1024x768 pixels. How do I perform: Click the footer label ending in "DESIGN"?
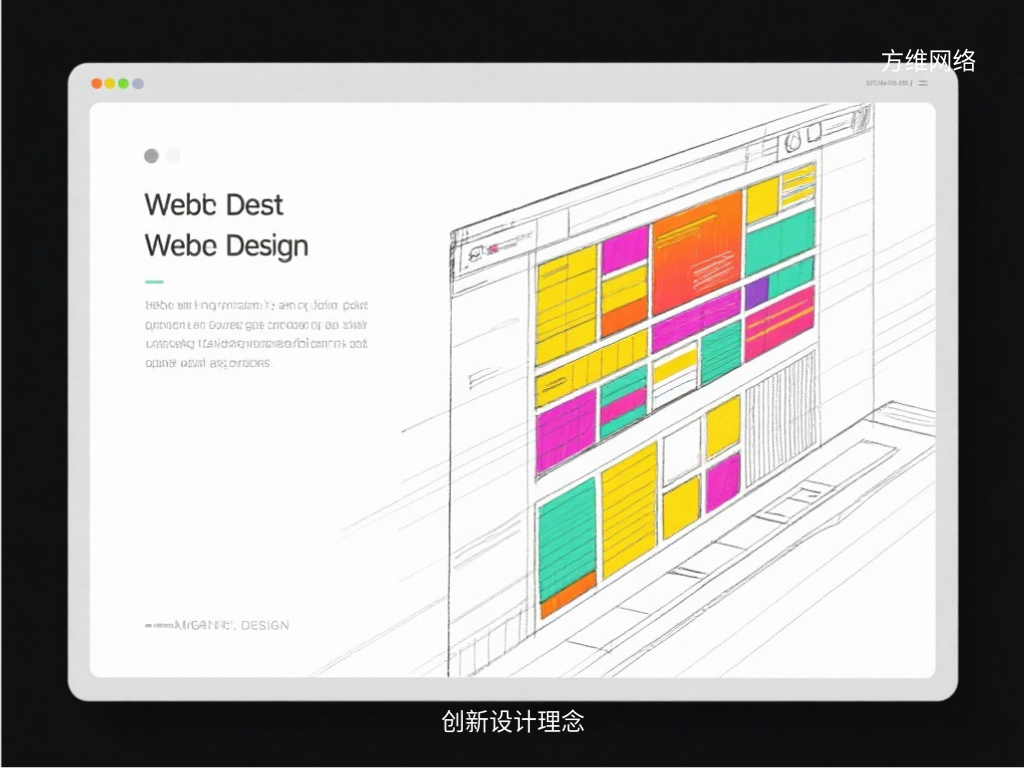[x=218, y=625]
